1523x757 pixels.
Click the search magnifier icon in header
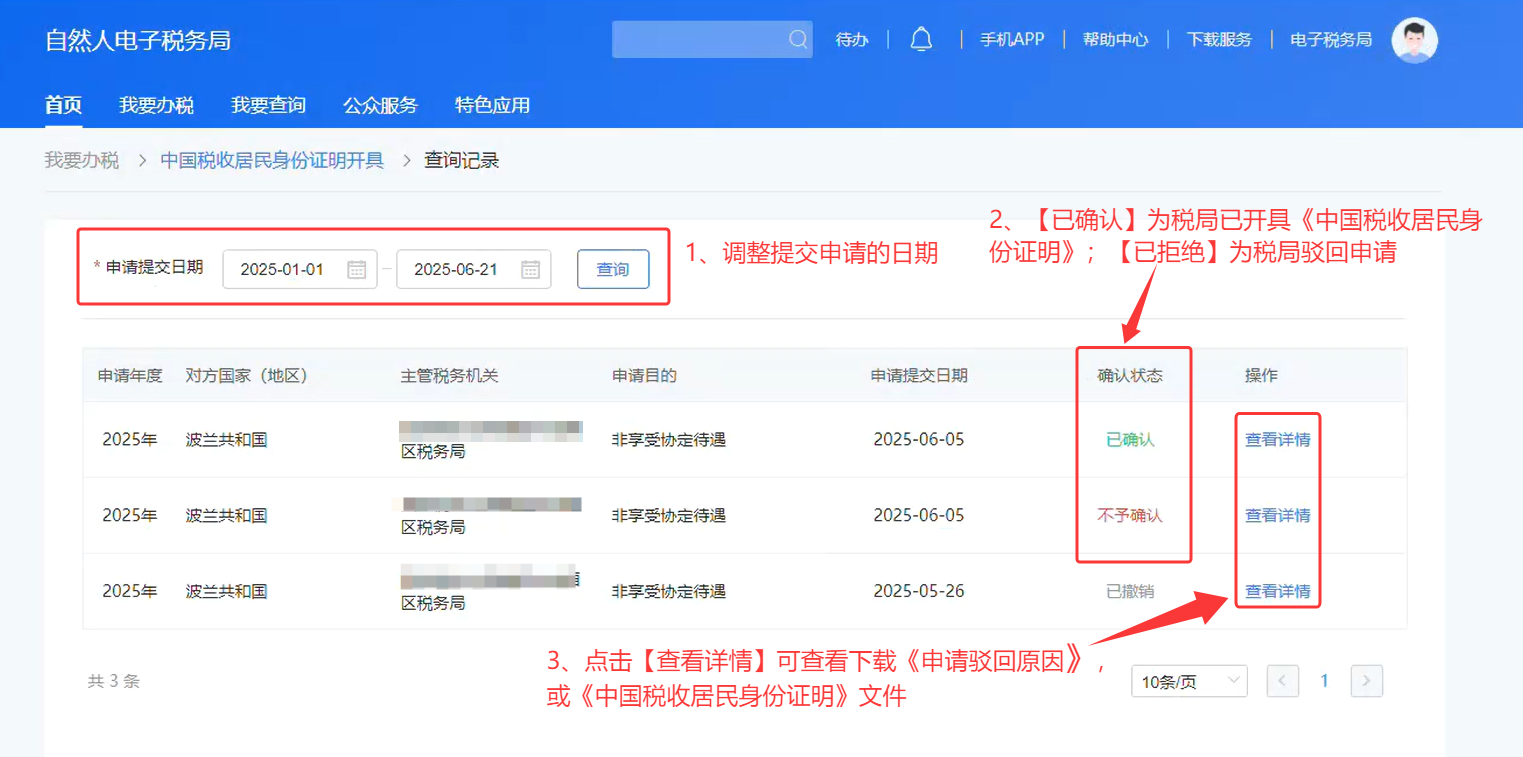click(x=797, y=40)
